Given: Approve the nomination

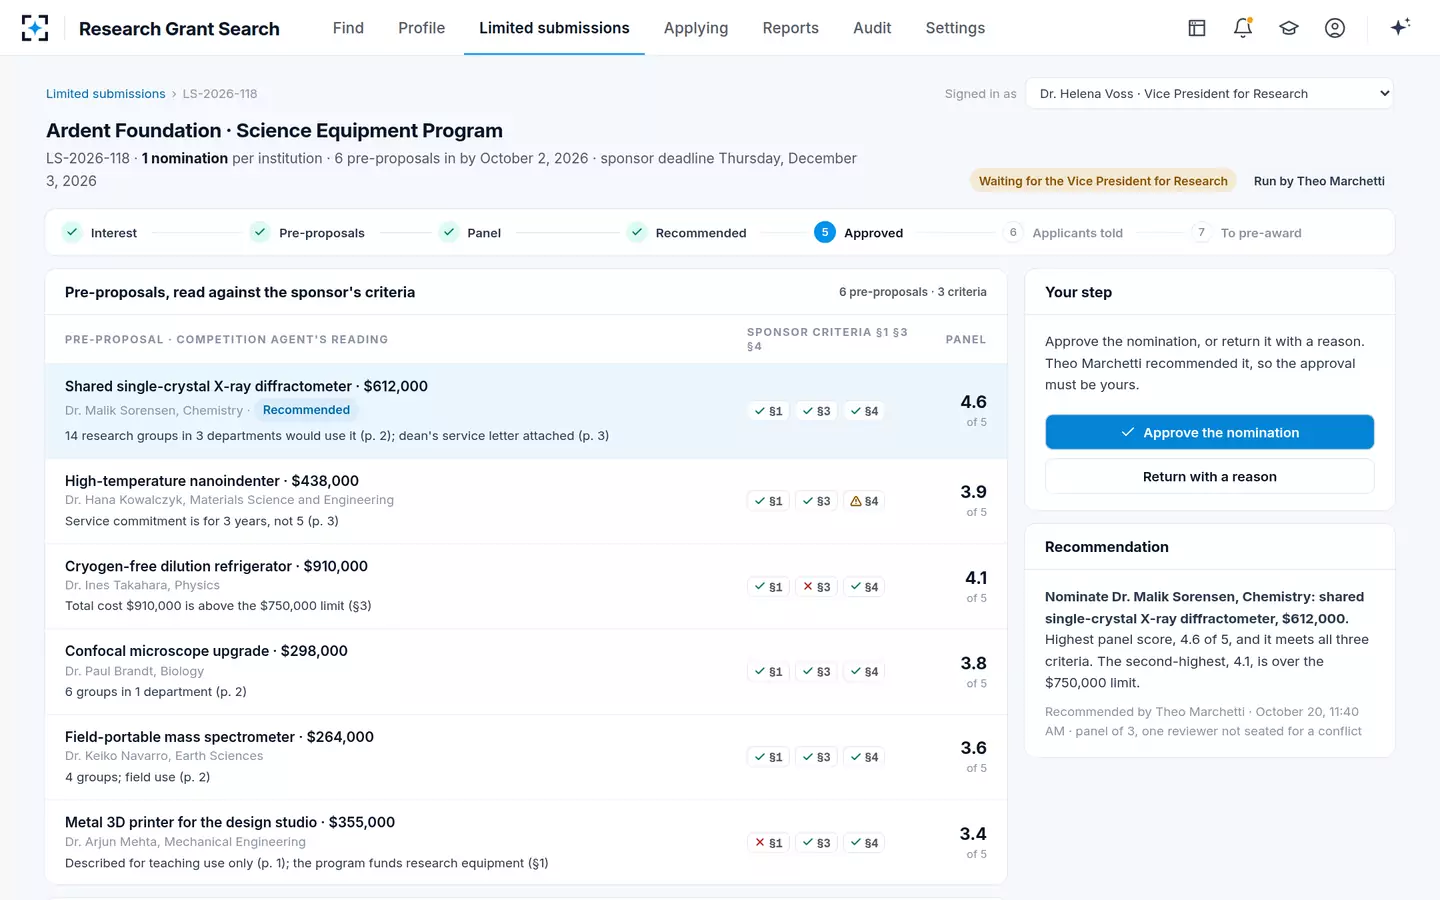Looking at the screenshot, I should [x=1210, y=432].
